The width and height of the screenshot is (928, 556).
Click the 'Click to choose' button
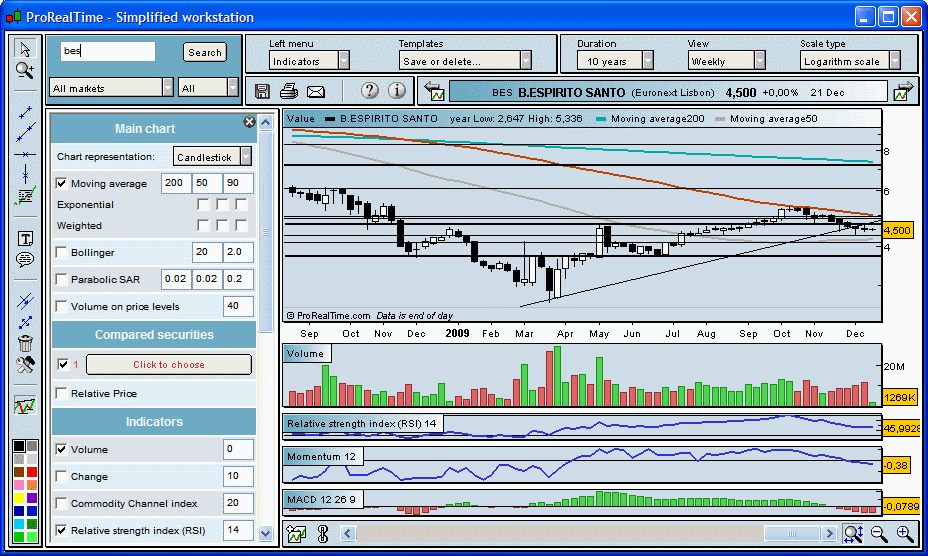tap(169, 364)
